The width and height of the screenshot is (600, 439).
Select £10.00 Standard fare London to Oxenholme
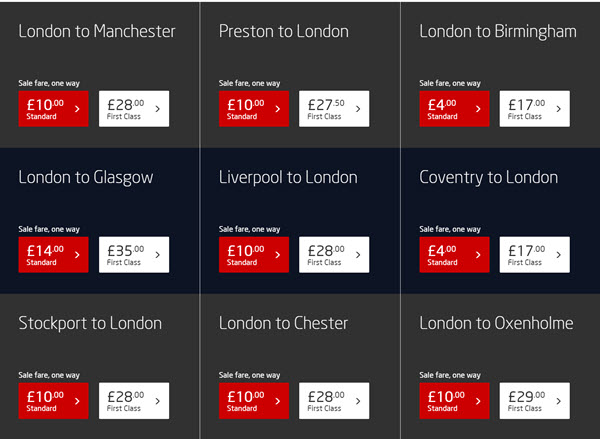(454, 401)
